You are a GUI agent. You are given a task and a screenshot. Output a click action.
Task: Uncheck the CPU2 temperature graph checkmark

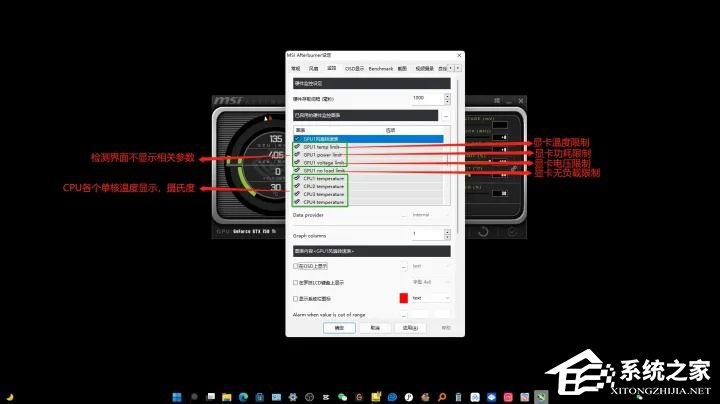[297, 186]
